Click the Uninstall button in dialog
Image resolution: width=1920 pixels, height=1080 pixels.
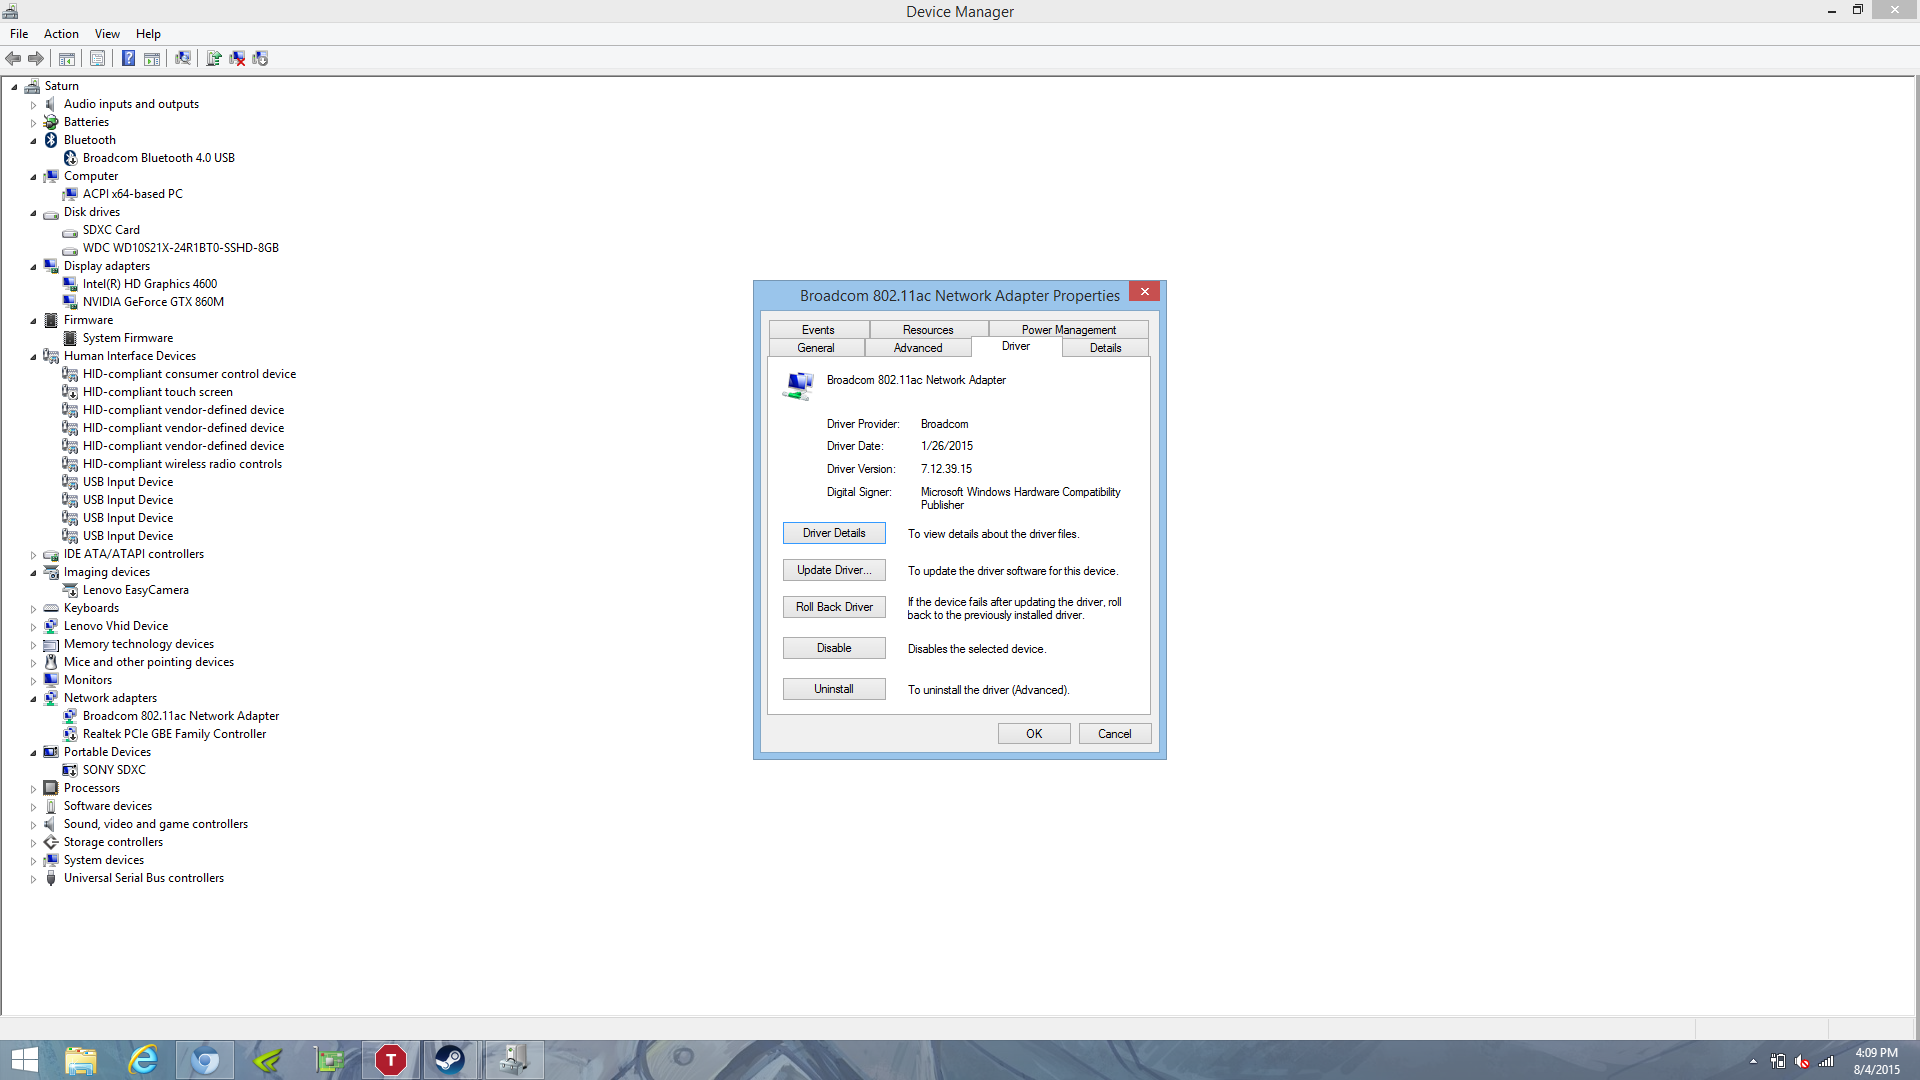834,689
